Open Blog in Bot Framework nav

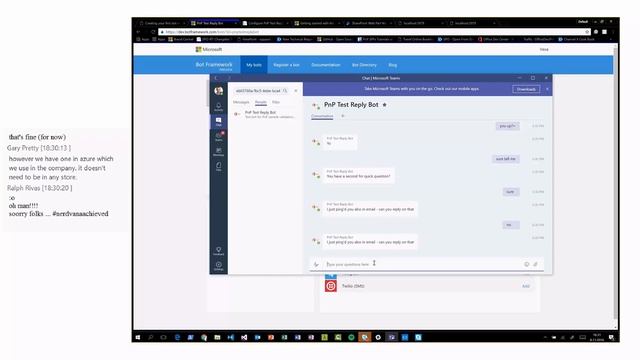393,65
